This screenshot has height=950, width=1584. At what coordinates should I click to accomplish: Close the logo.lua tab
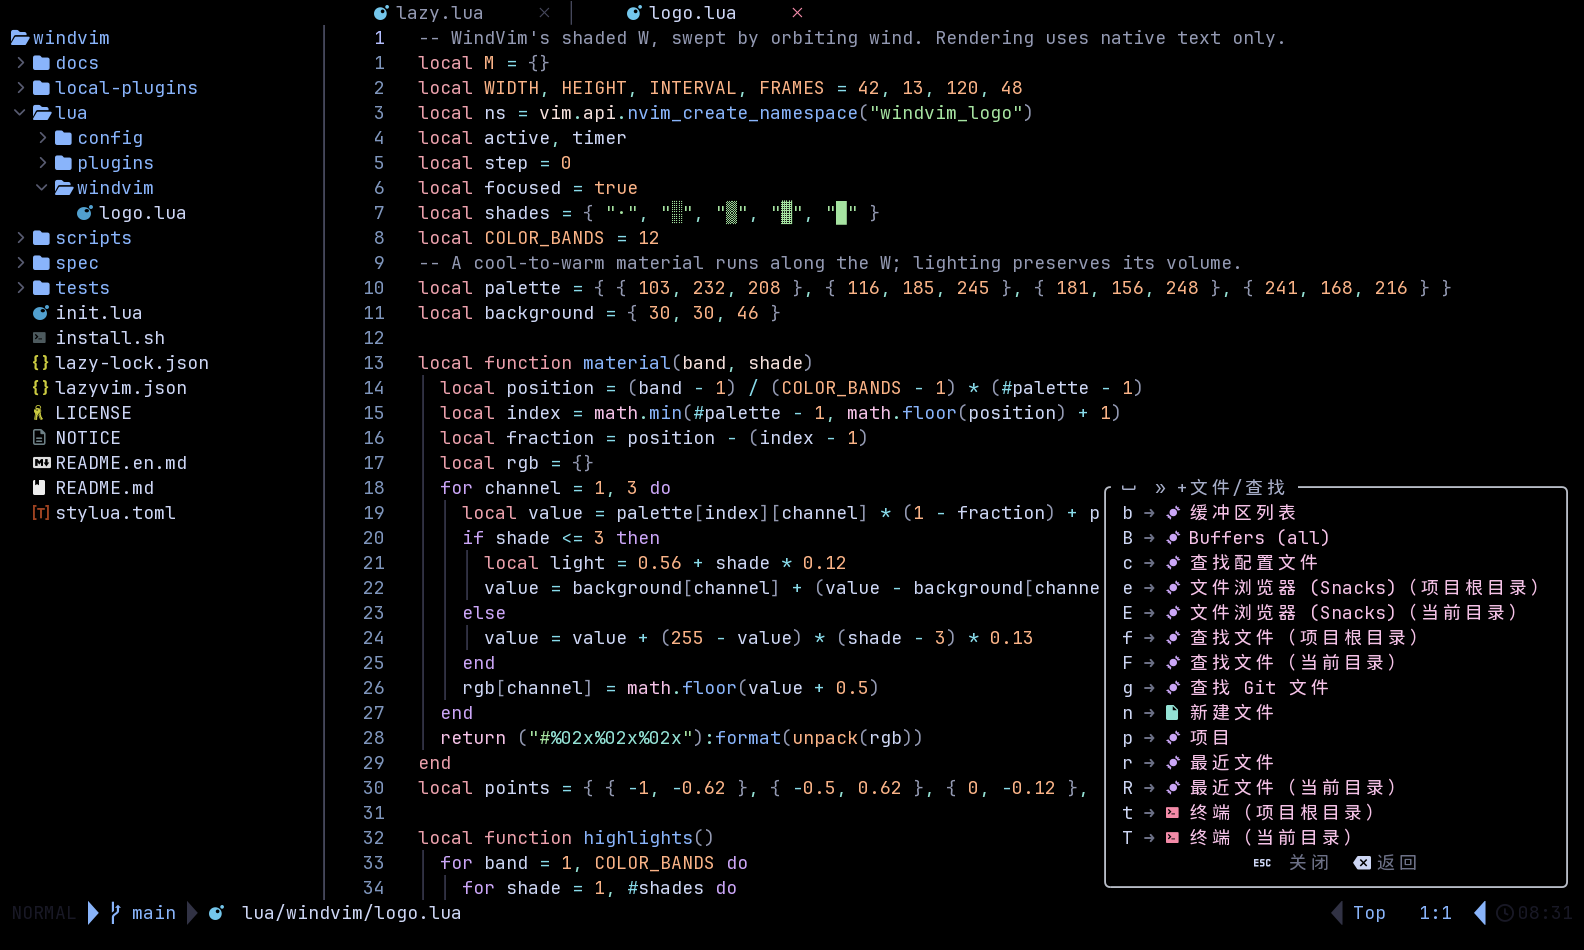tap(797, 13)
